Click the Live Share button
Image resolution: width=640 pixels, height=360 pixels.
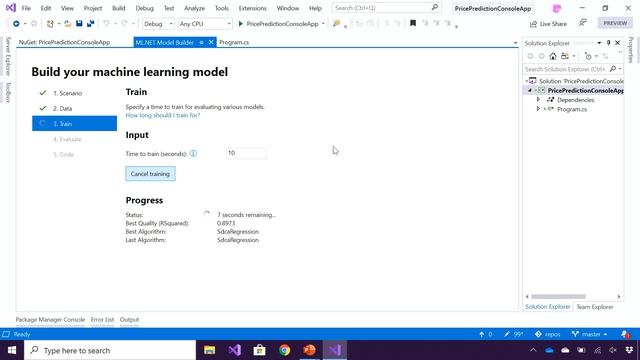[548, 24]
